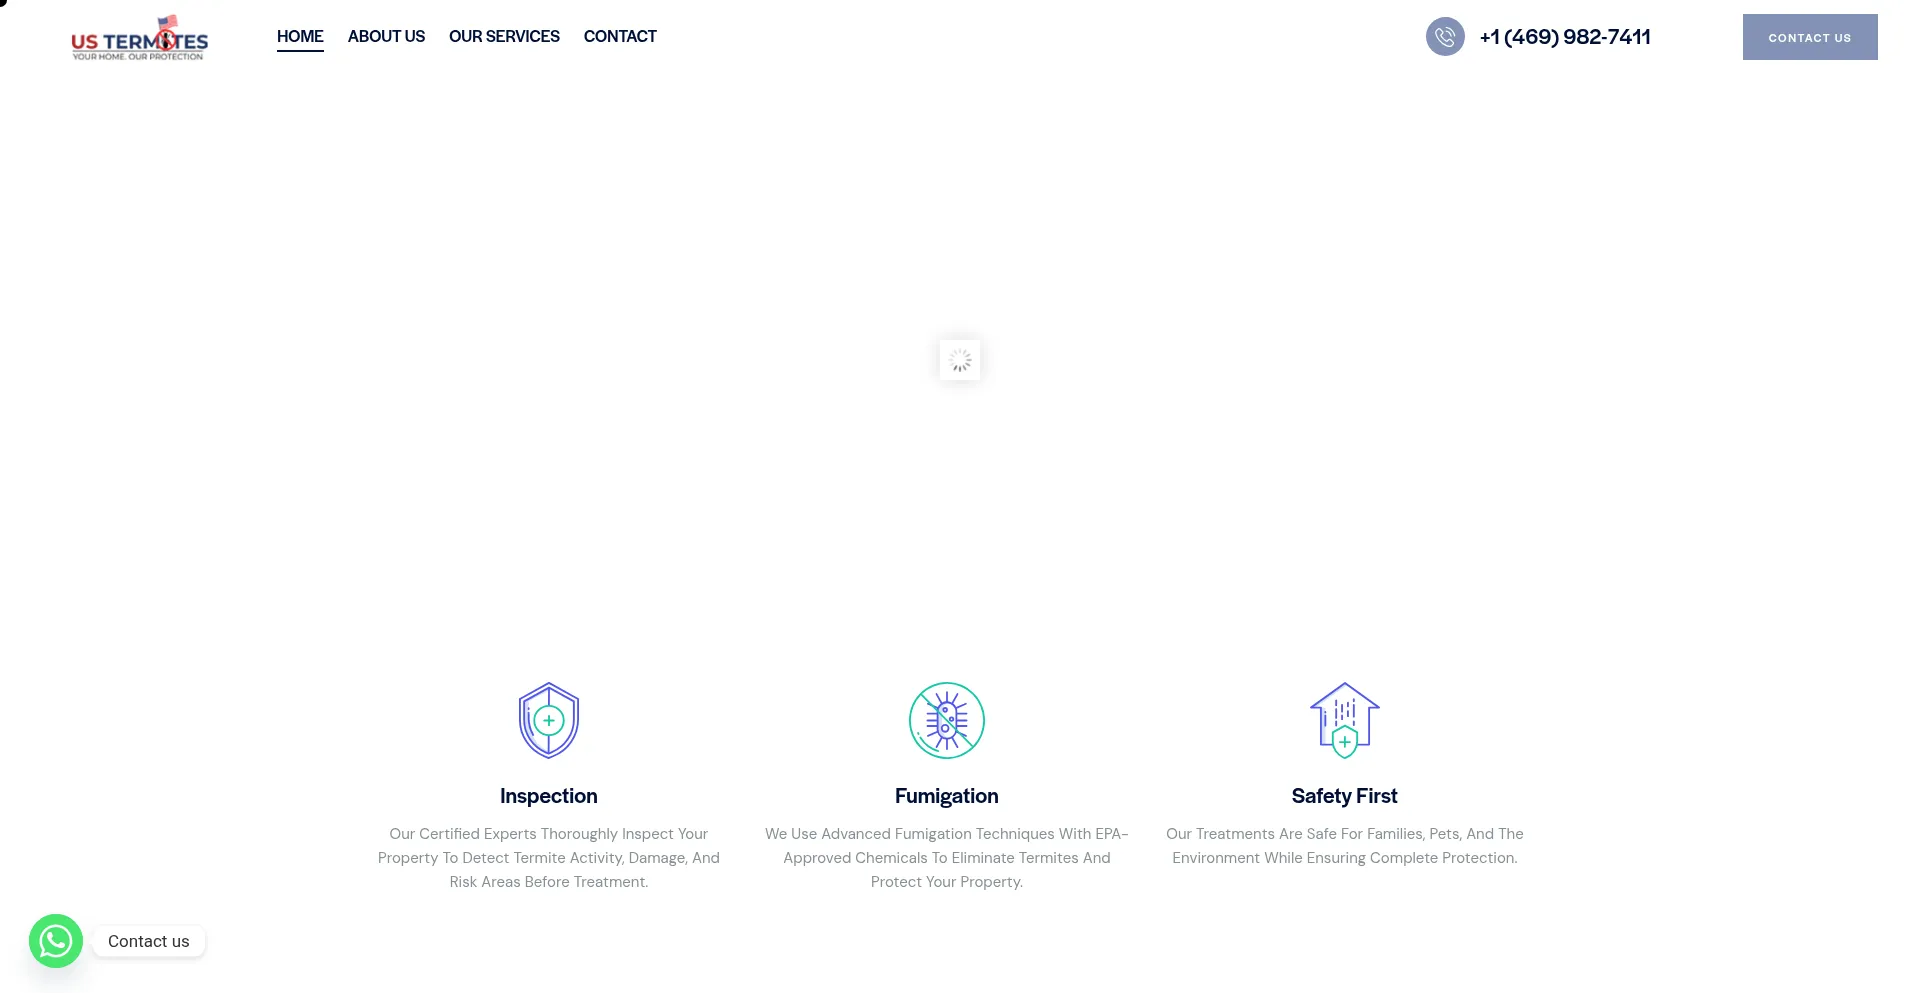Click the Safety First house icon

(1345, 720)
